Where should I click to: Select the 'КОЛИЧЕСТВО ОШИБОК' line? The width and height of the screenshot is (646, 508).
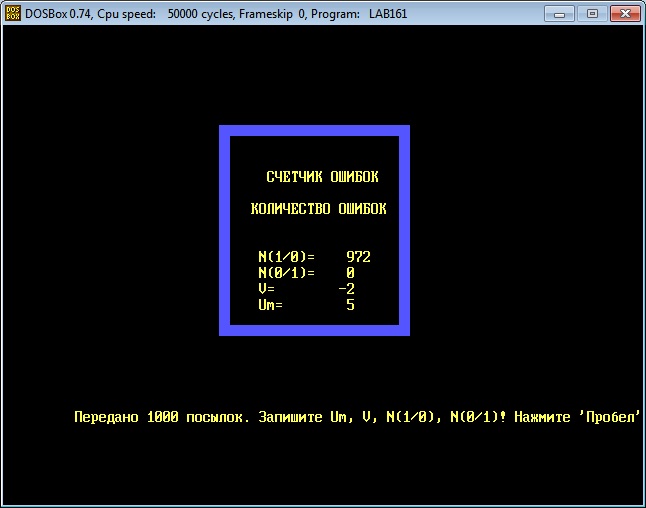tap(318, 209)
